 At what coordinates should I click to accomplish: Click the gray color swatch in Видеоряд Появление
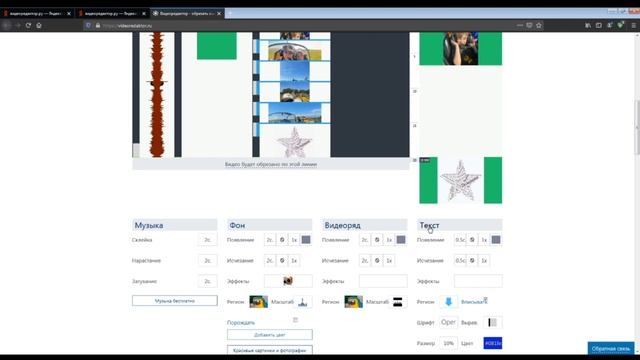[x=401, y=240]
